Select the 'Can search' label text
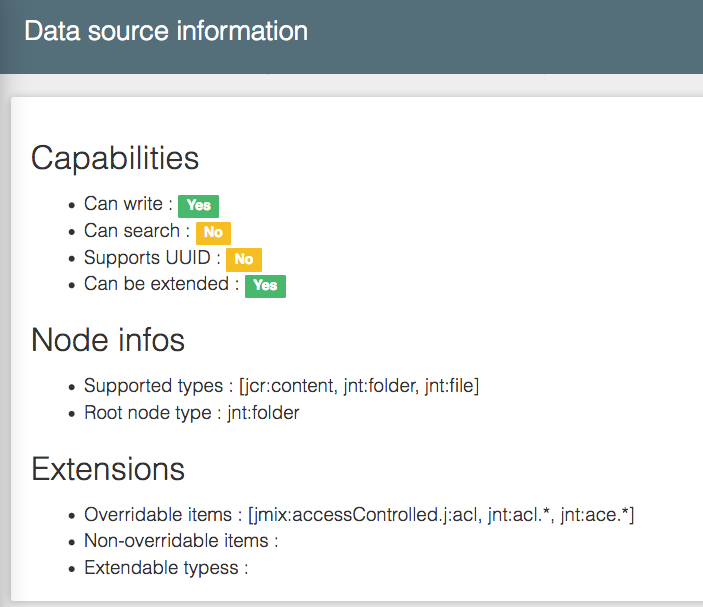703x607 pixels. (x=132, y=231)
